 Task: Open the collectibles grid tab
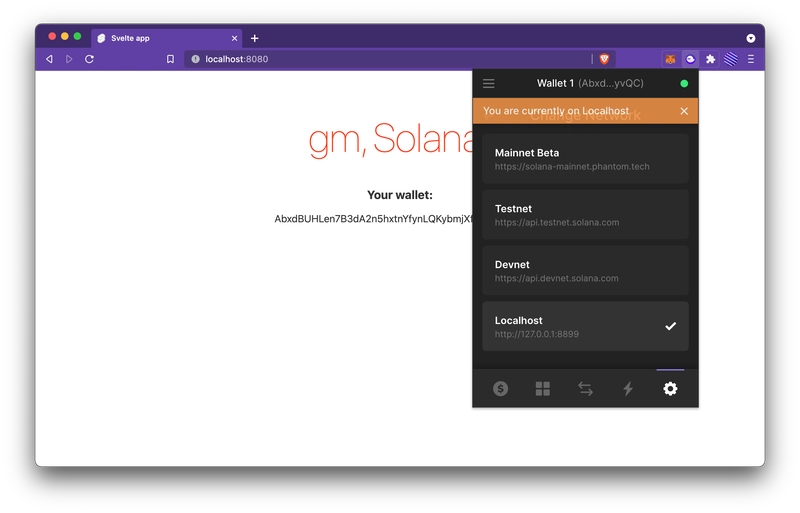click(543, 389)
